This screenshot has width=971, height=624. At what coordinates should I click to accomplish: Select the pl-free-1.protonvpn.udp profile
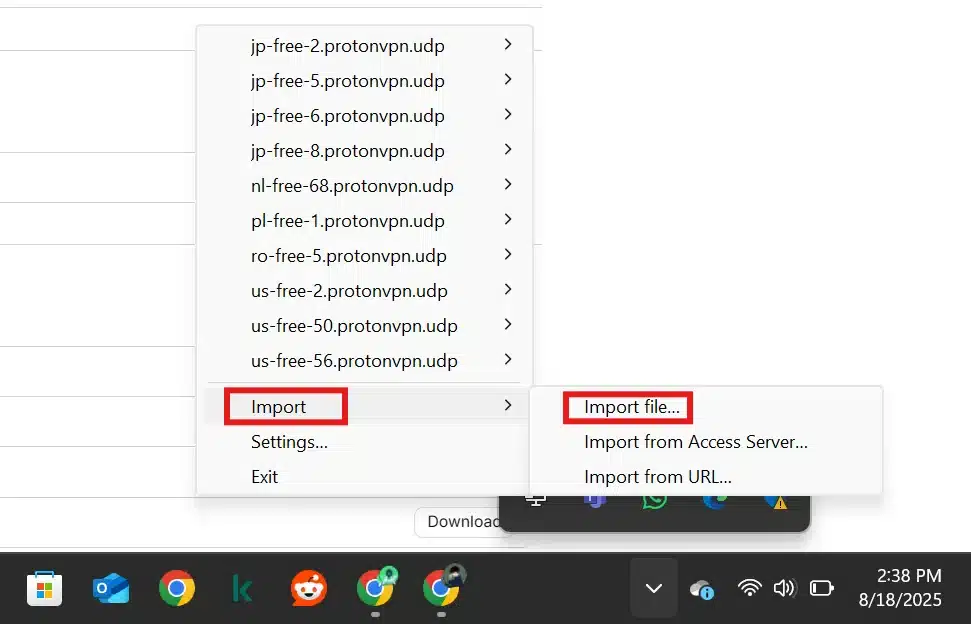364,220
